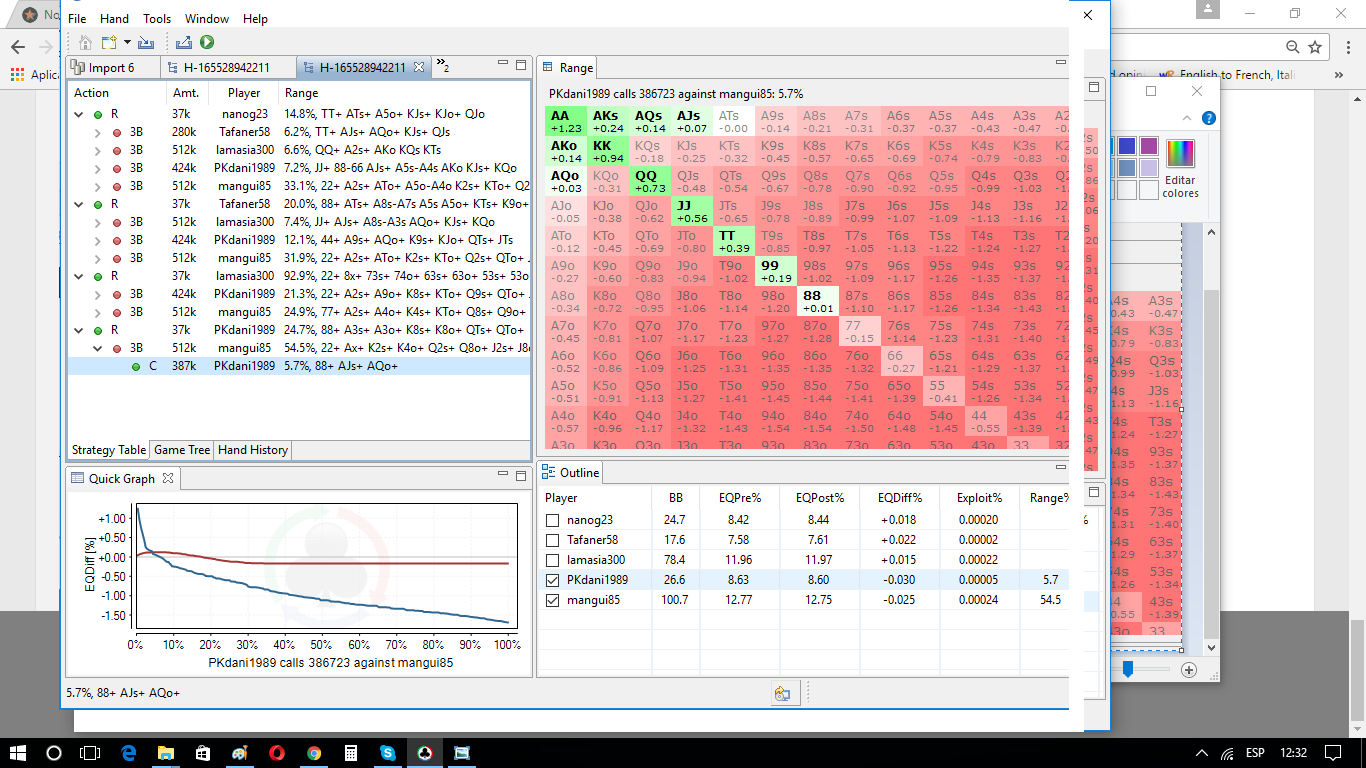Select the Range view tab
Image resolution: width=1366 pixels, height=768 pixels.
tap(568, 67)
